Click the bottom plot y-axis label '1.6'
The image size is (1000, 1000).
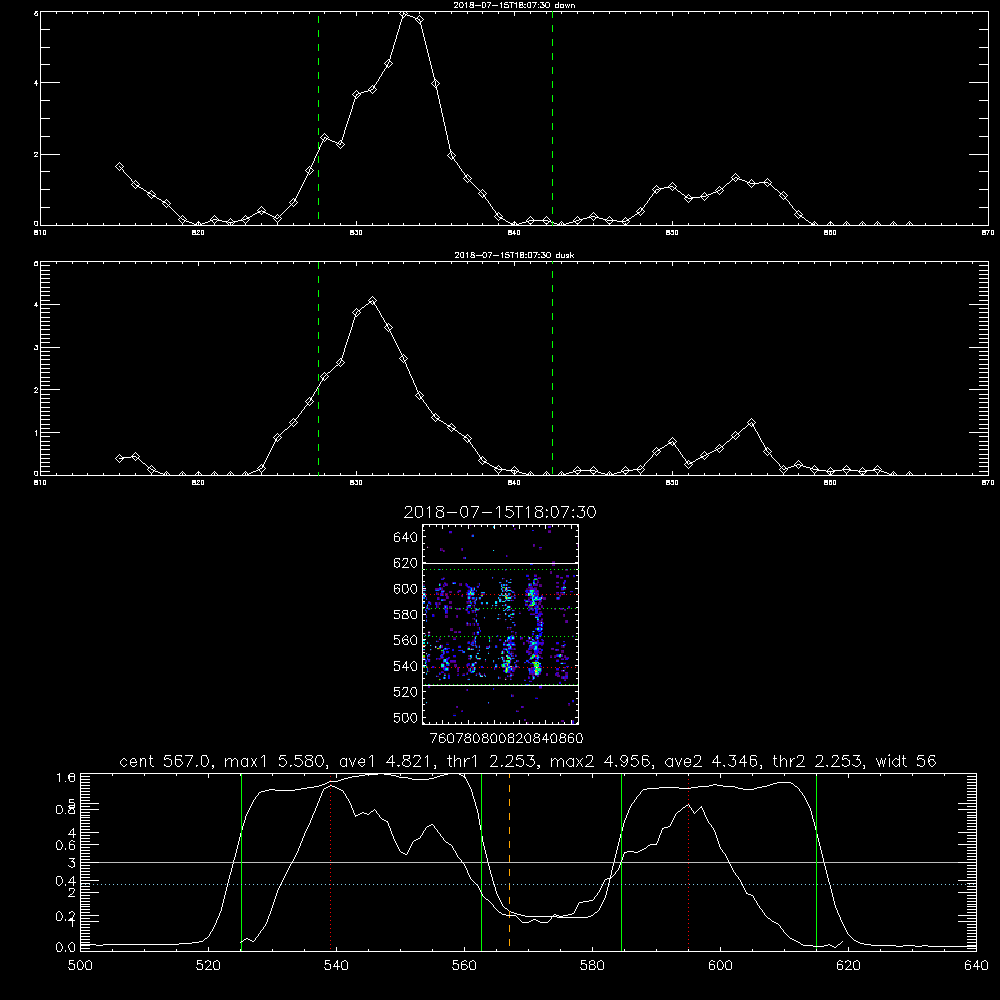tap(66, 778)
